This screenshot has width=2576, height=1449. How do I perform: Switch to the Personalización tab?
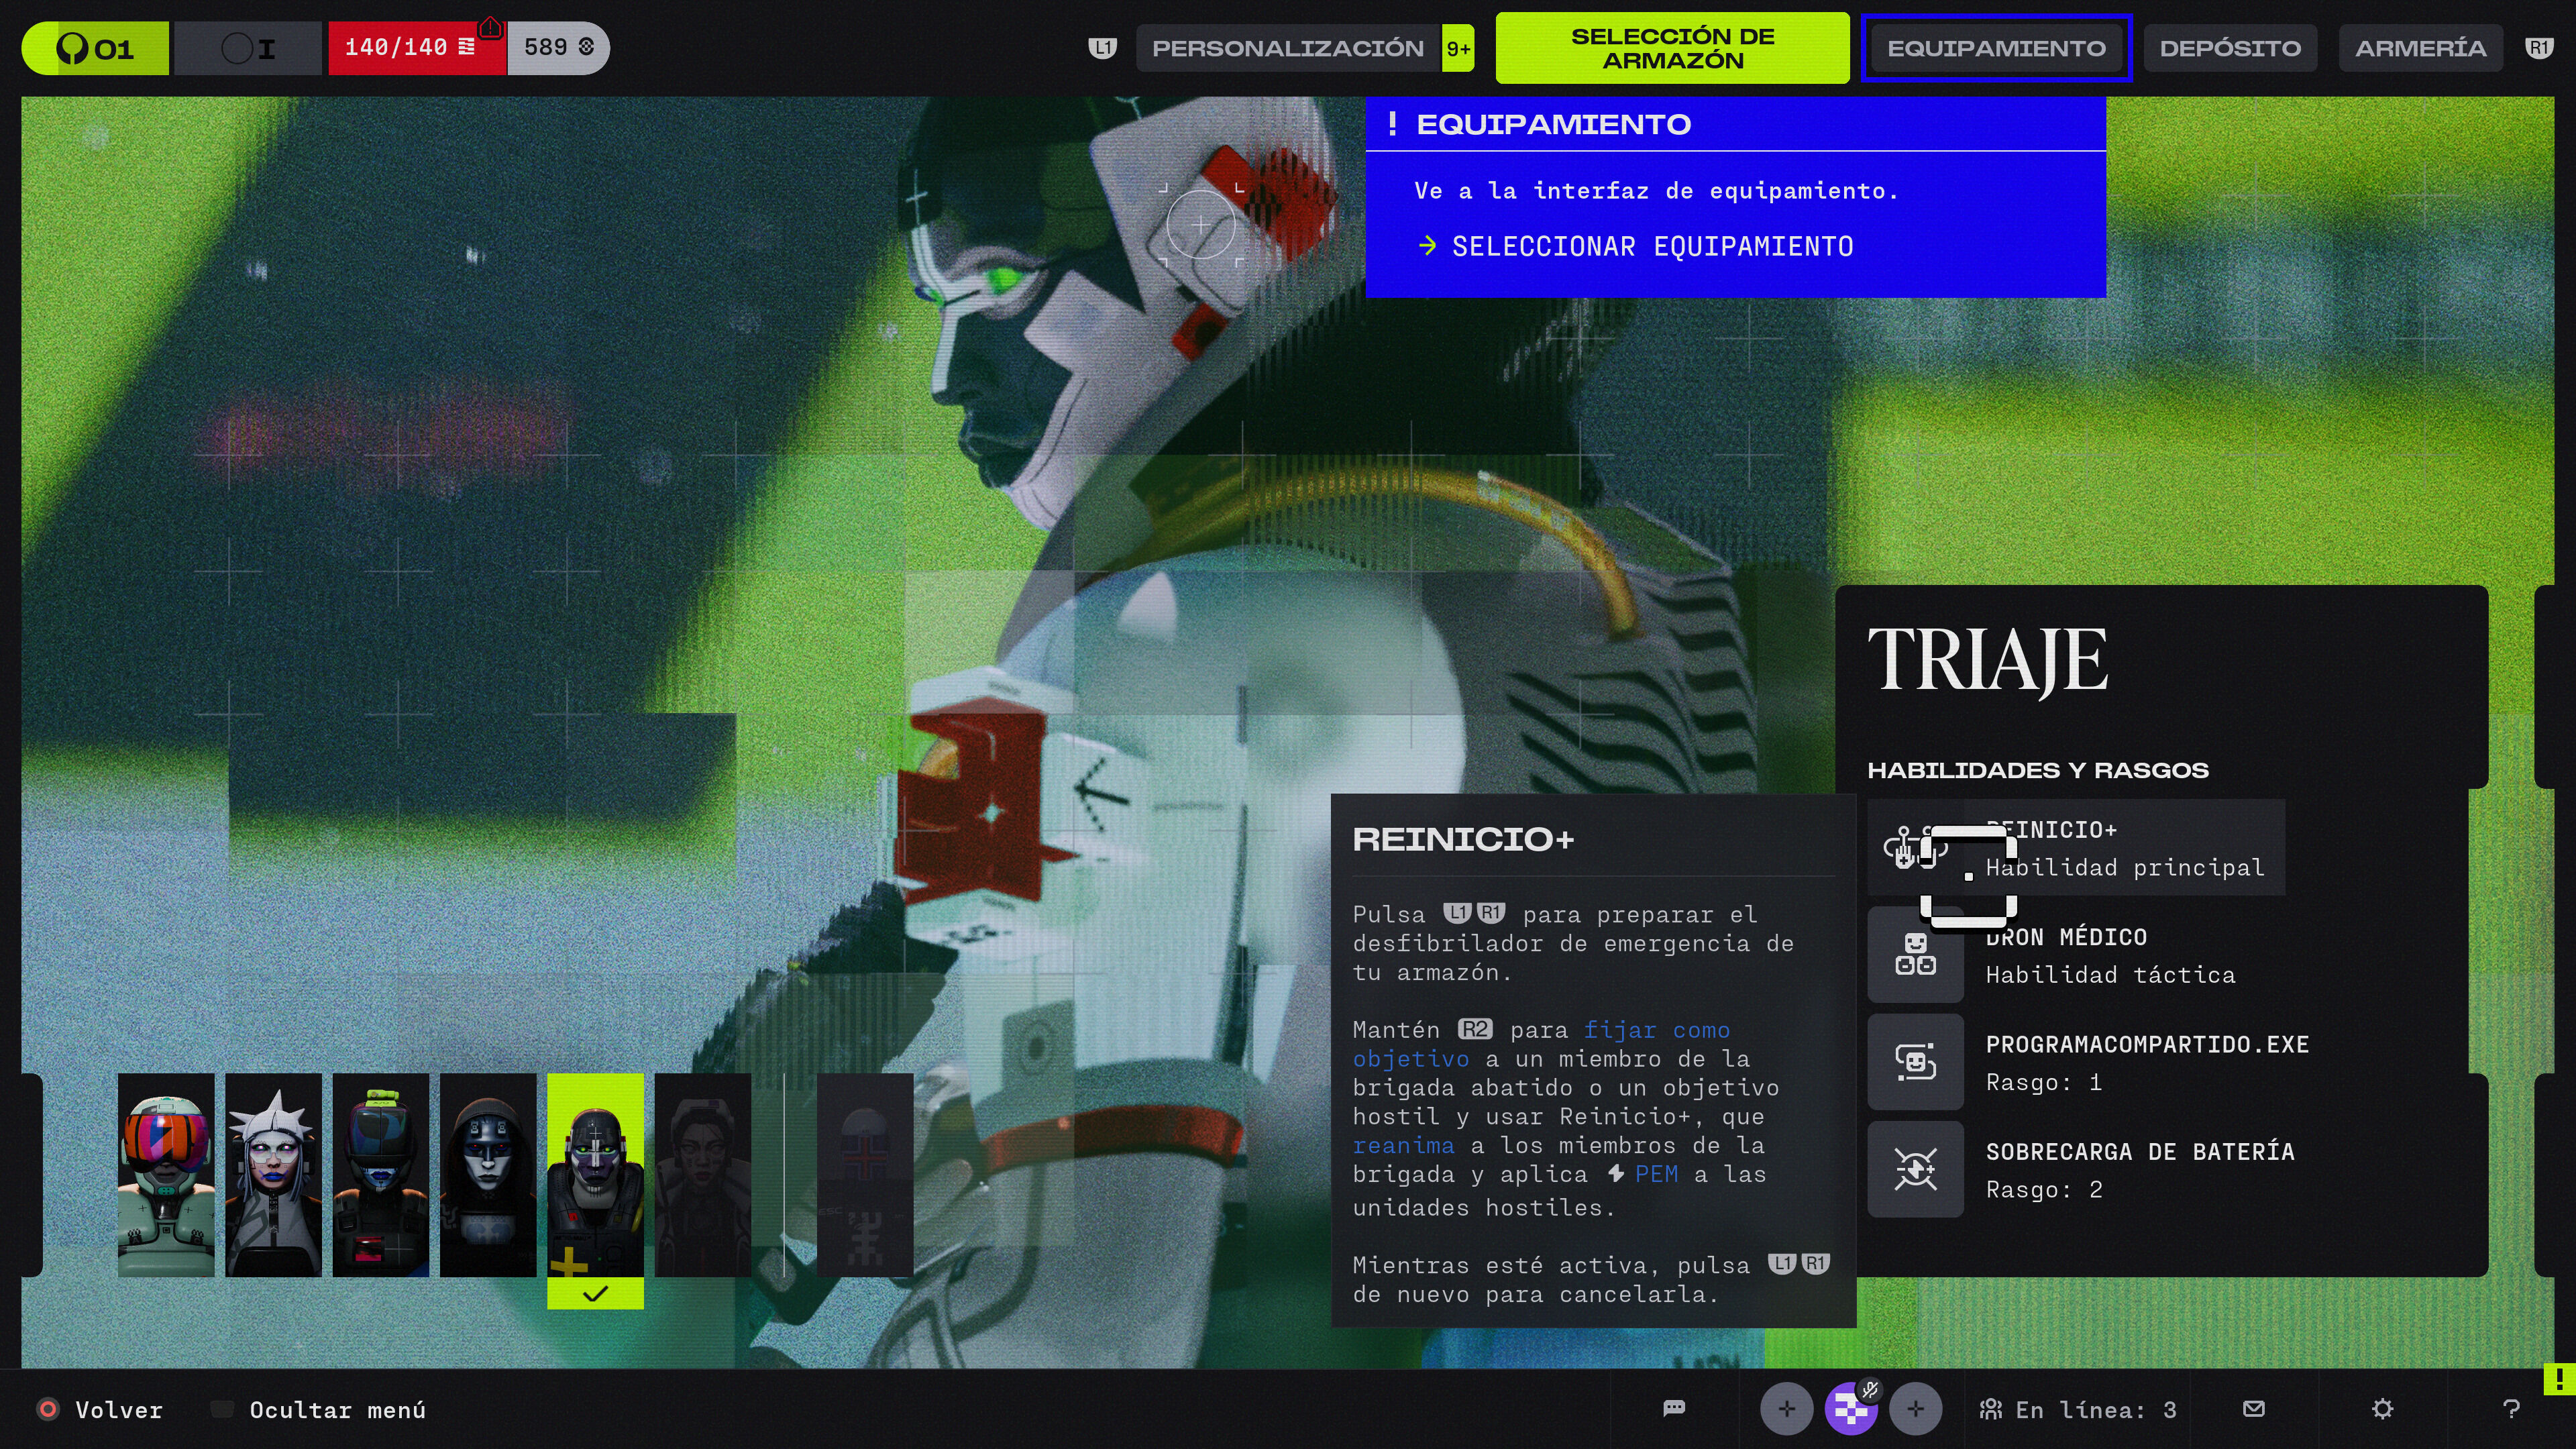click(x=1287, y=48)
